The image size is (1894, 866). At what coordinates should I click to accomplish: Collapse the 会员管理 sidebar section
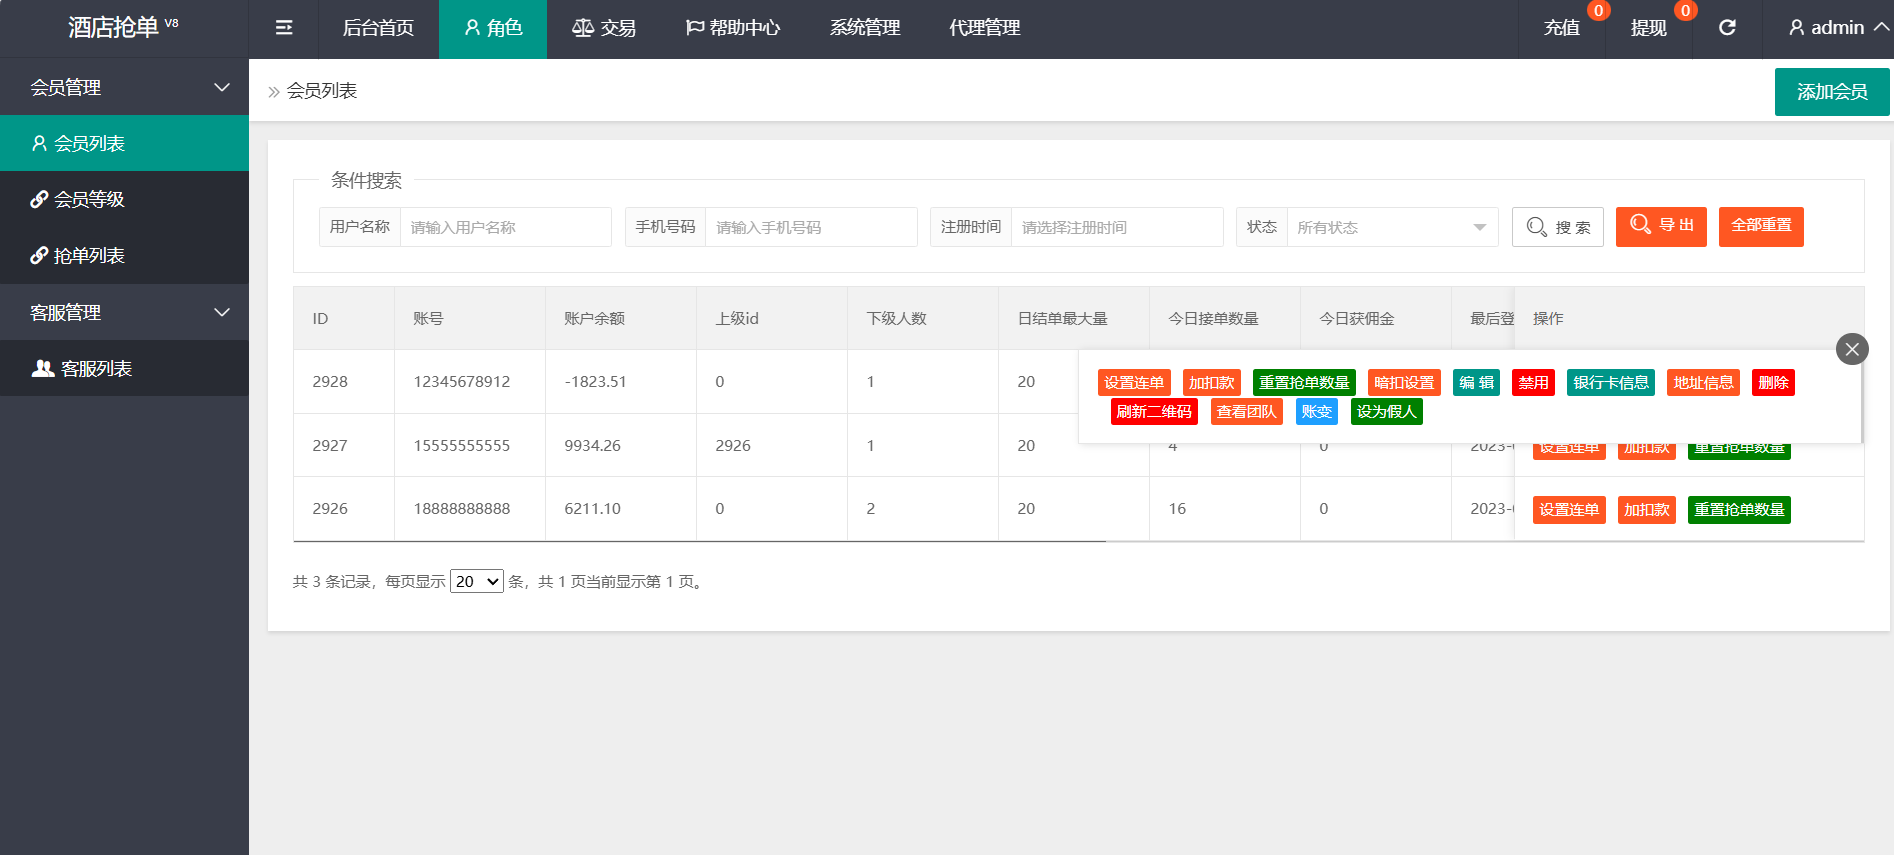[222, 88]
